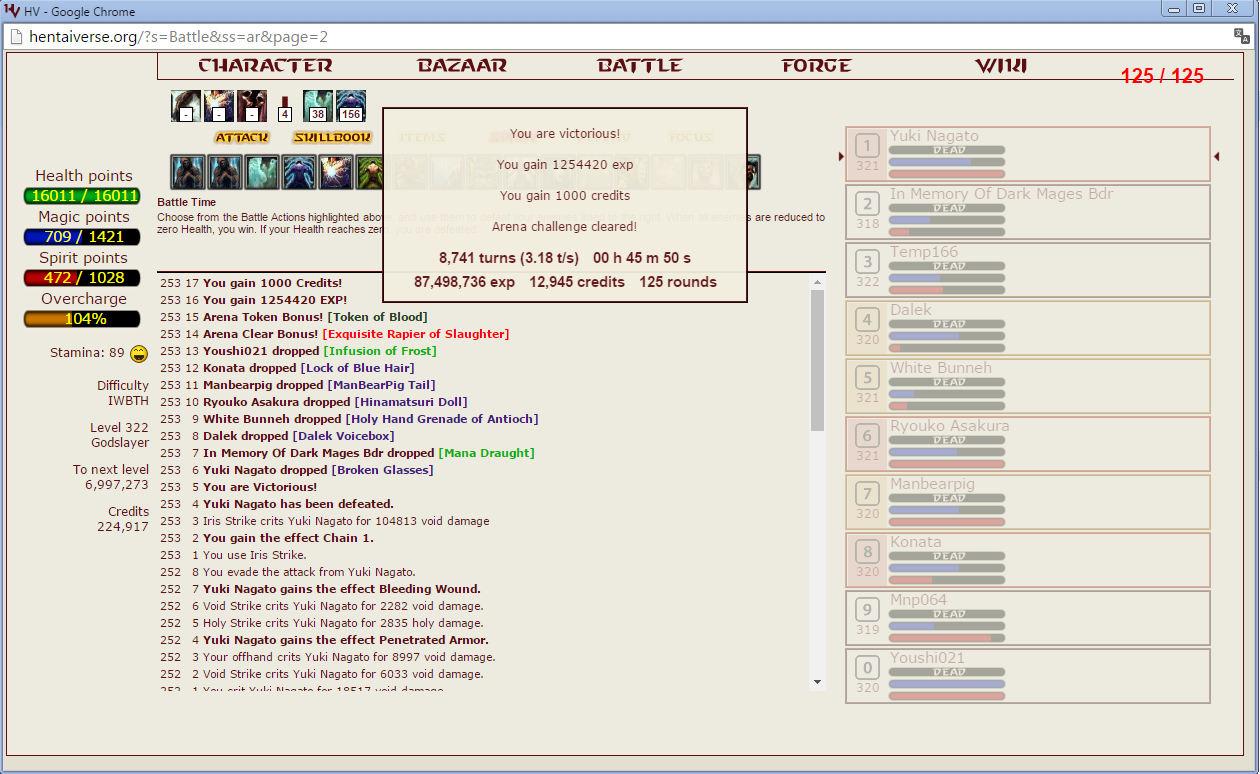Target monster 4 Dalek

pyautogui.click(x=1028, y=328)
